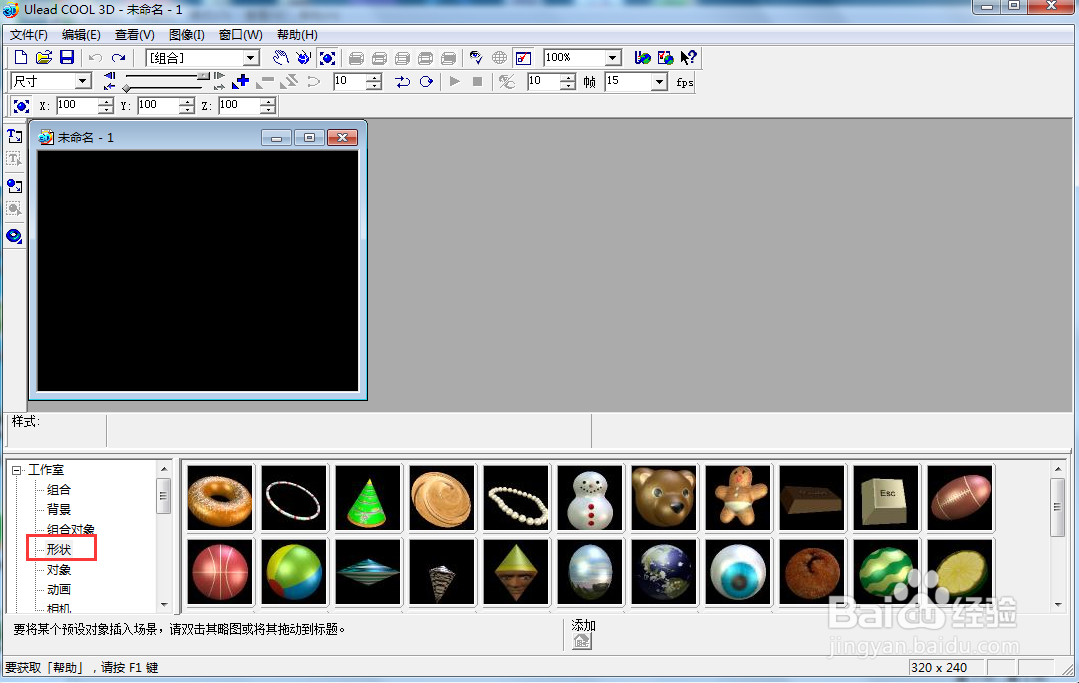Open the 15 fps frame rate dropdown
Image resolution: width=1079 pixels, height=683 pixels.
(659, 82)
